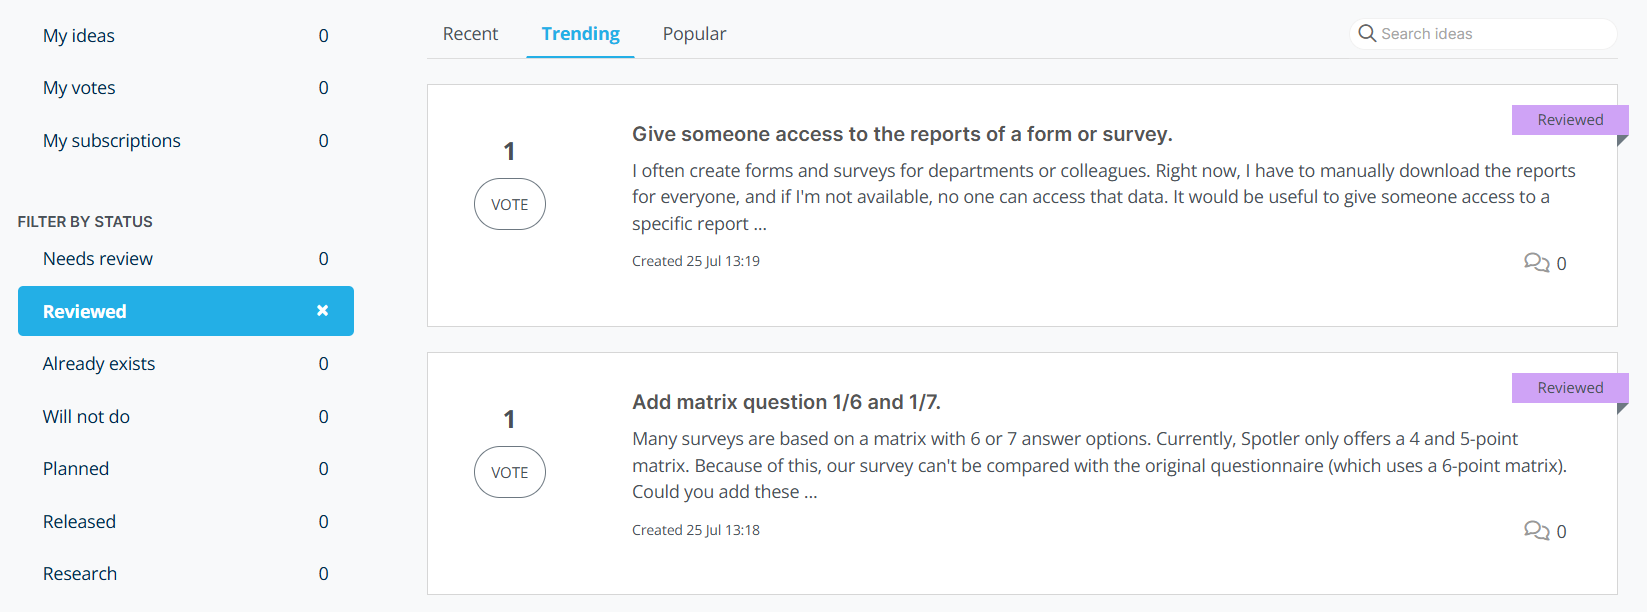Screen dimensions: 1647x612
Task: Vote for the matrix question idea
Action: 509,472
